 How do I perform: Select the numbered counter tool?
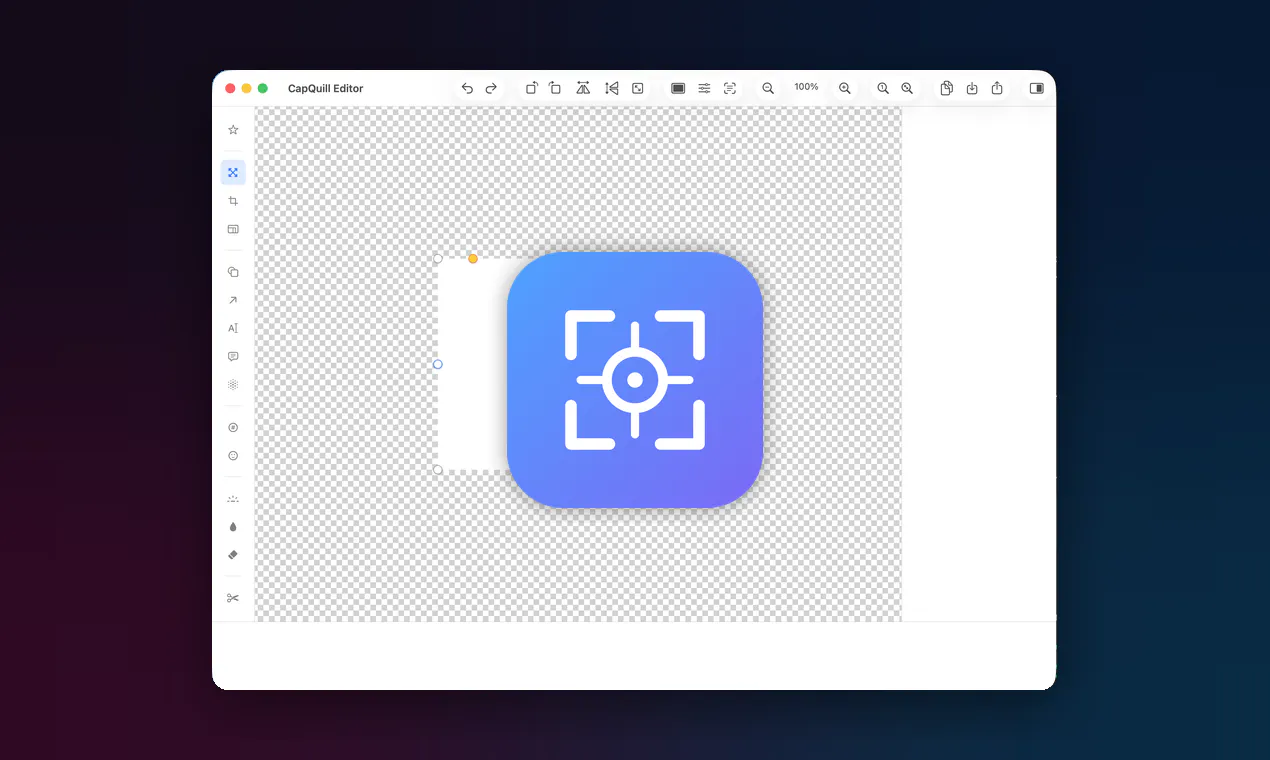pos(233,427)
